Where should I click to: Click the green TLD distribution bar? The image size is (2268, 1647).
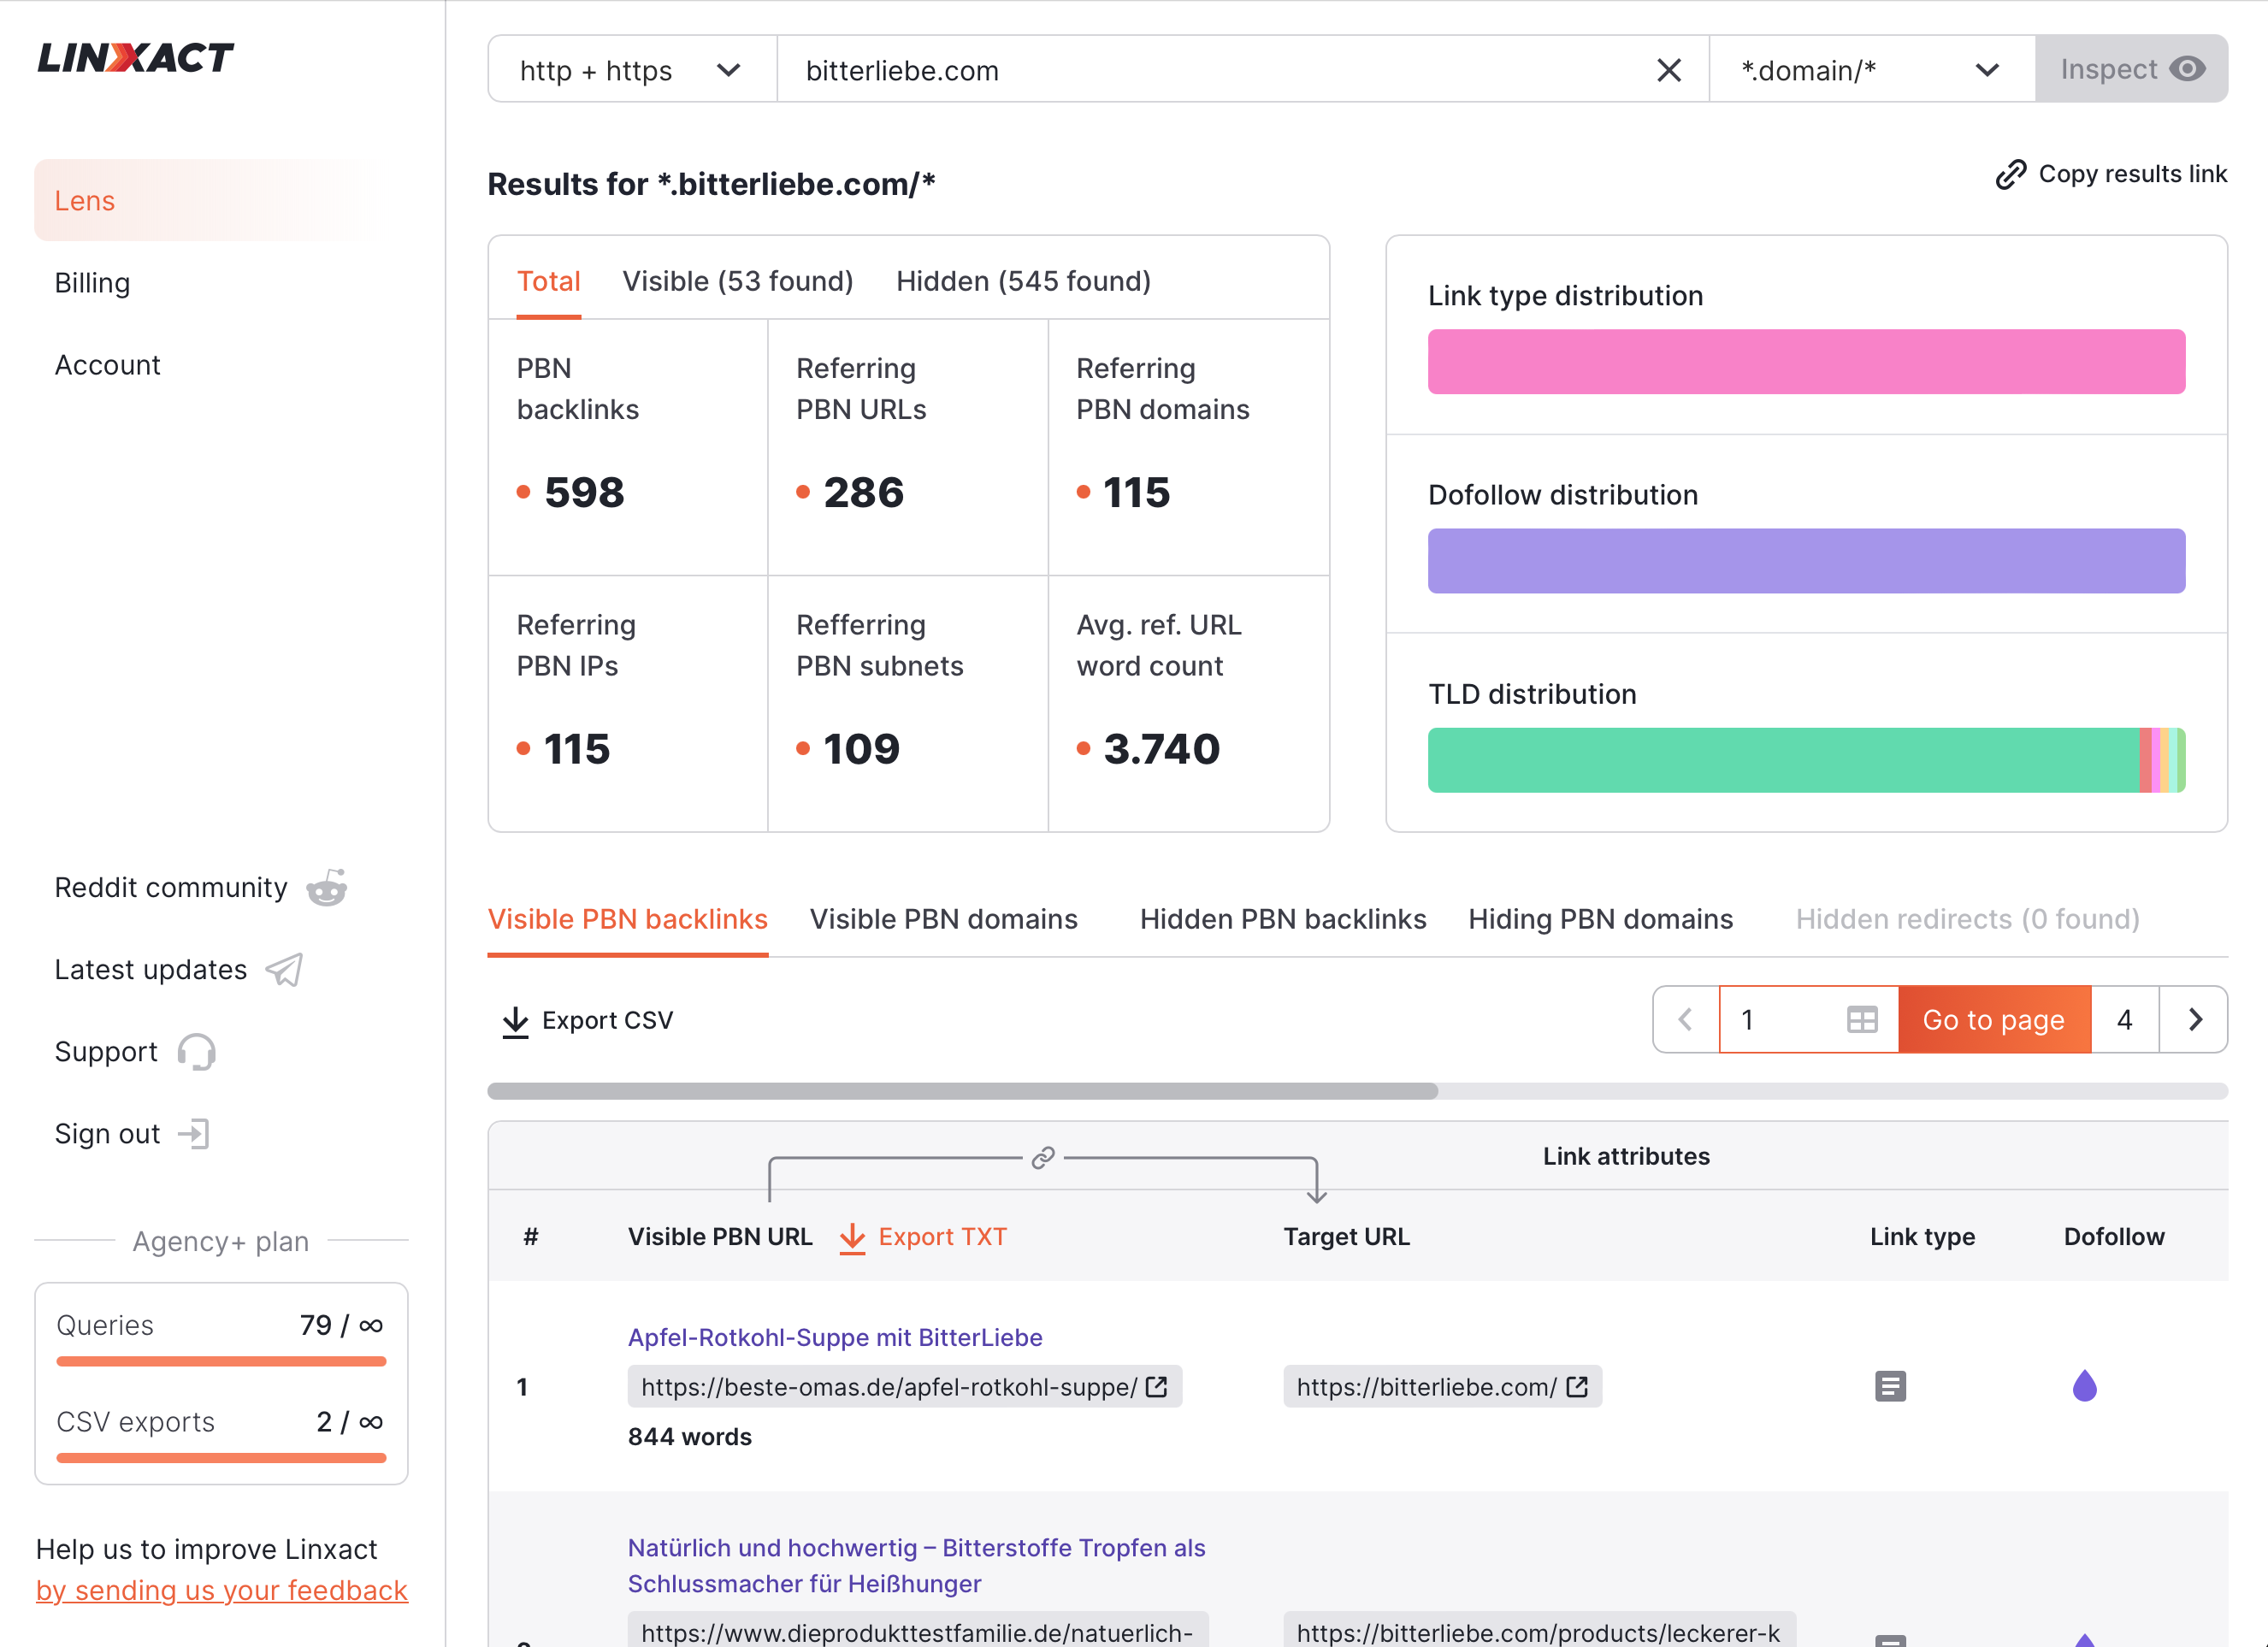pyautogui.click(x=1783, y=760)
